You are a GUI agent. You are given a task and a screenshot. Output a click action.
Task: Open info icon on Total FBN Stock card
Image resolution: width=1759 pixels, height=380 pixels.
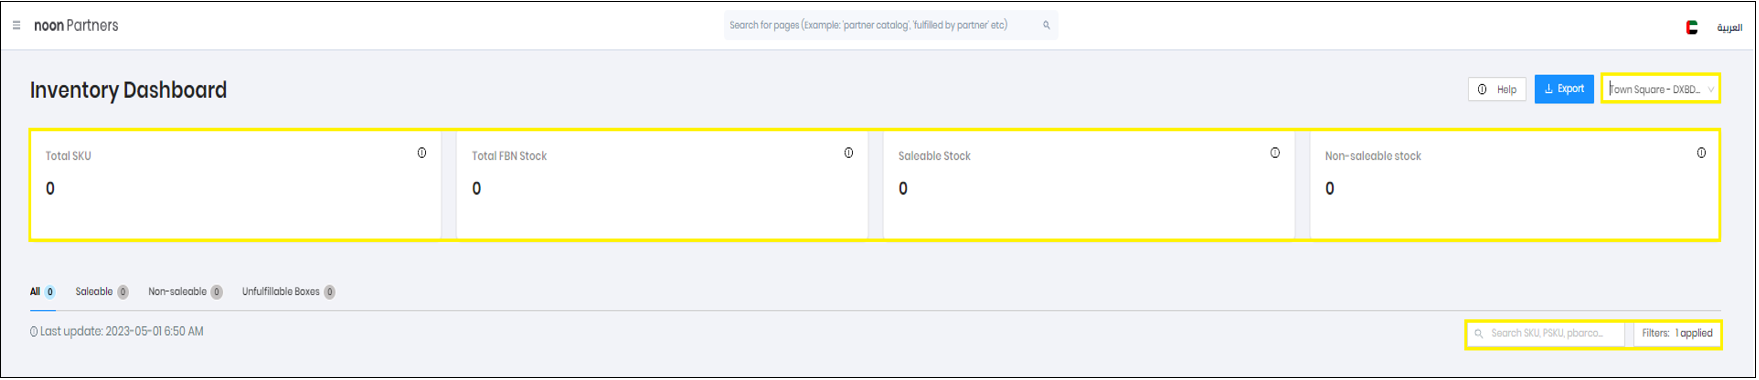(x=849, y=153)
